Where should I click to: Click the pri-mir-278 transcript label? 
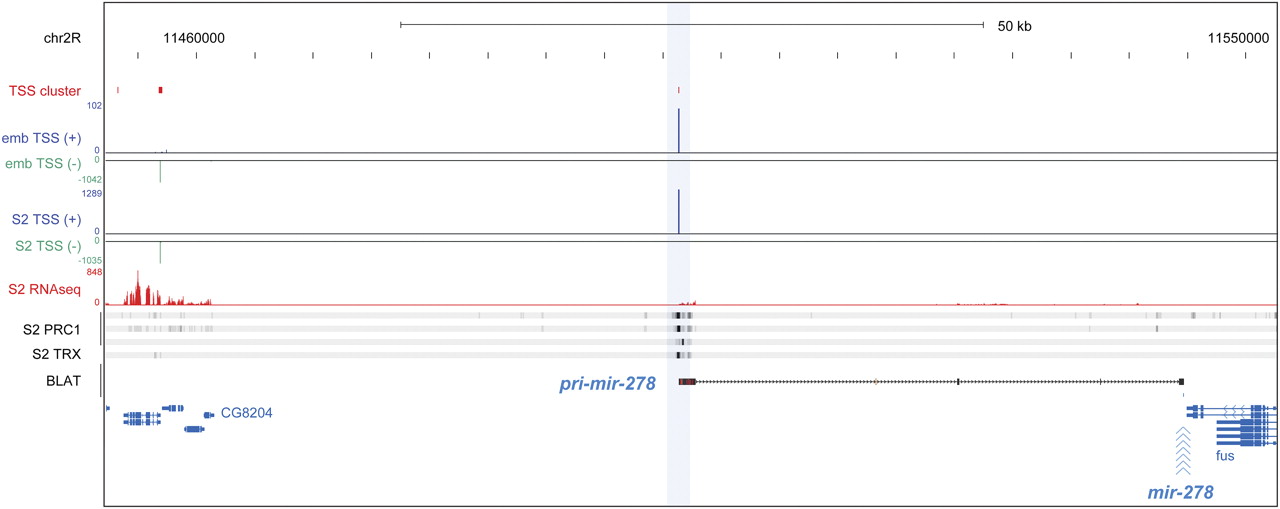pos(606,383)
